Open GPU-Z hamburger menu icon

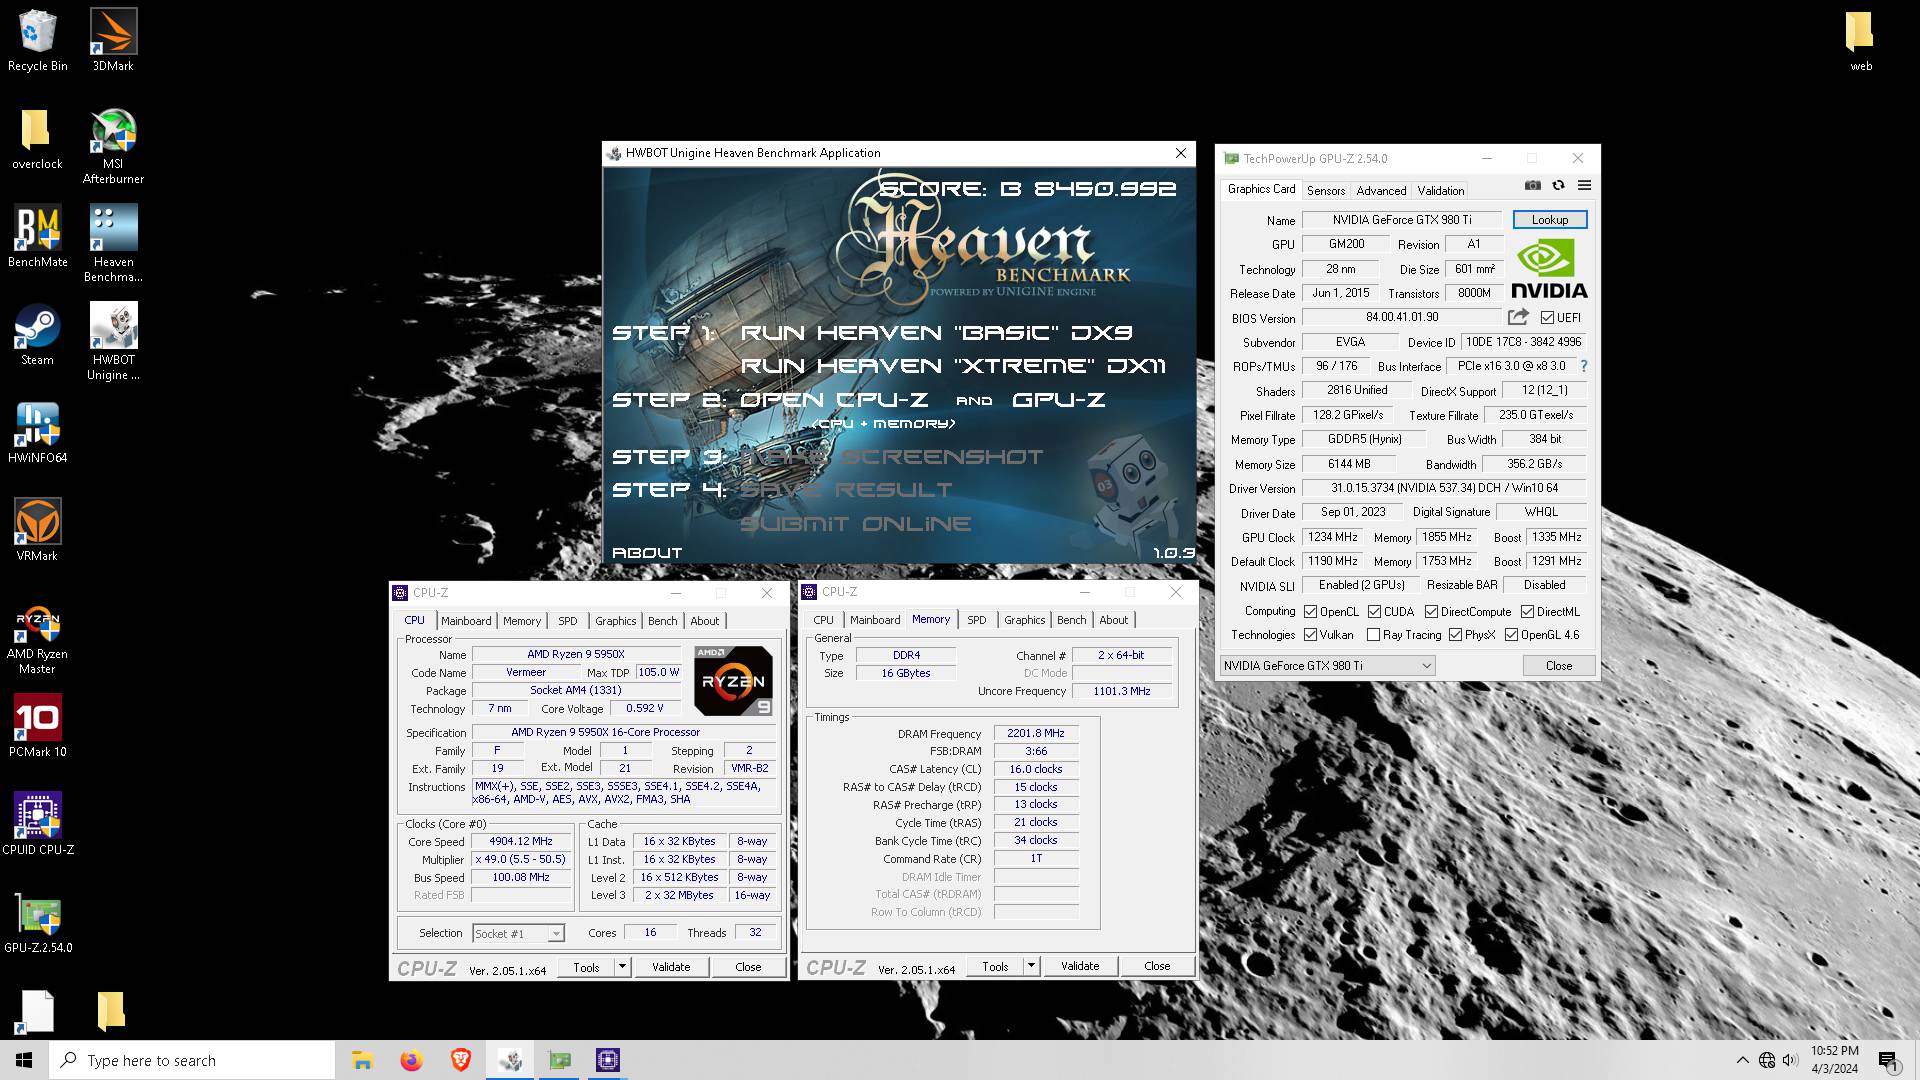pyautogui.click(x=1584, y=185)
